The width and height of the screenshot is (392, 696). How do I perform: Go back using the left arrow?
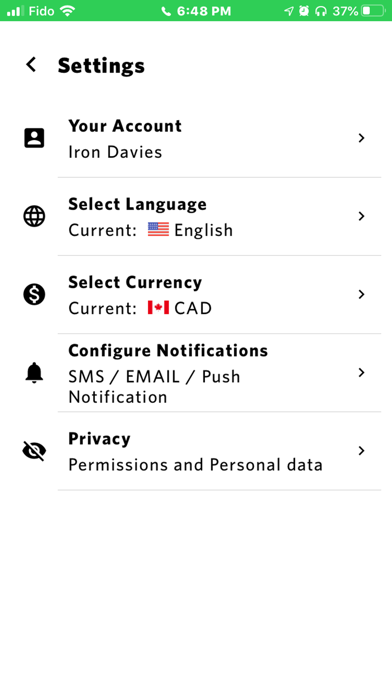pyautogui.click(x=31, y=65)
